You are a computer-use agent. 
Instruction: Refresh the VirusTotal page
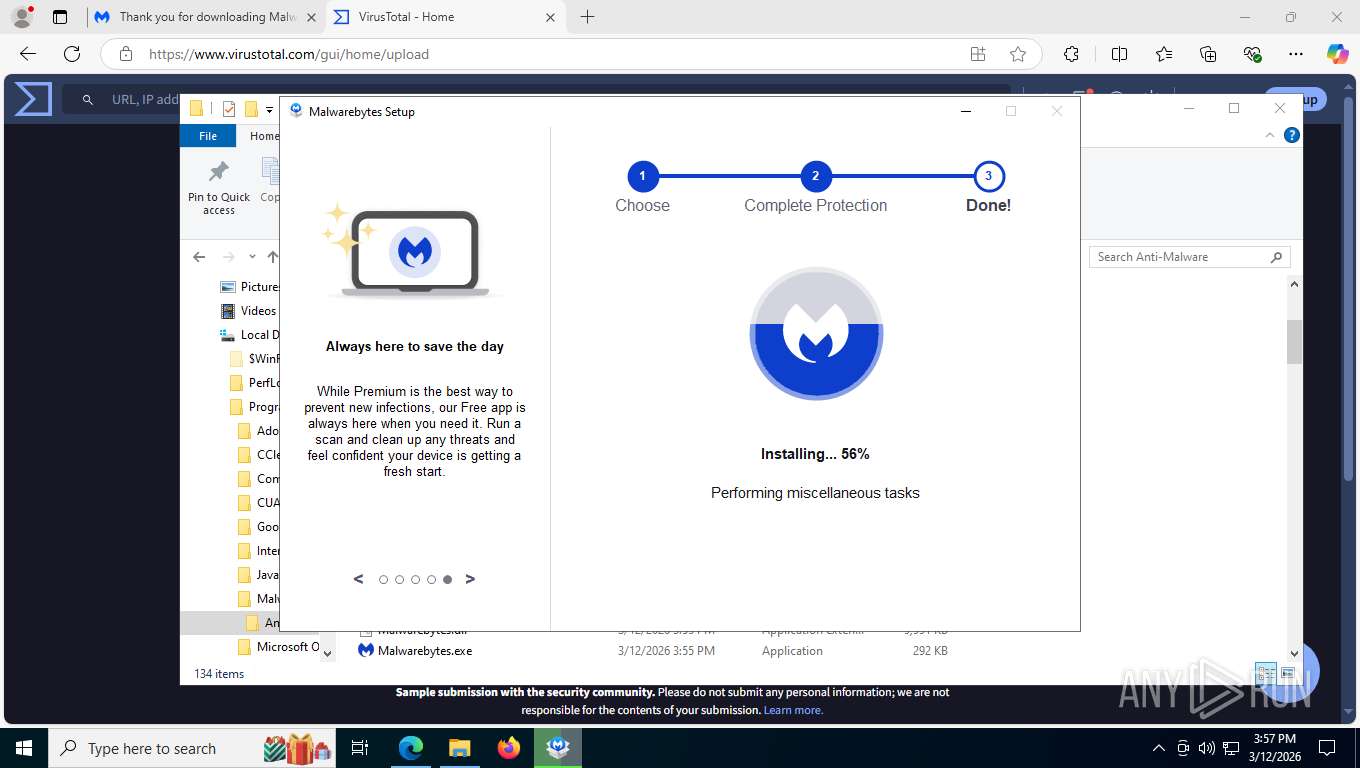(x=72, y=54)
